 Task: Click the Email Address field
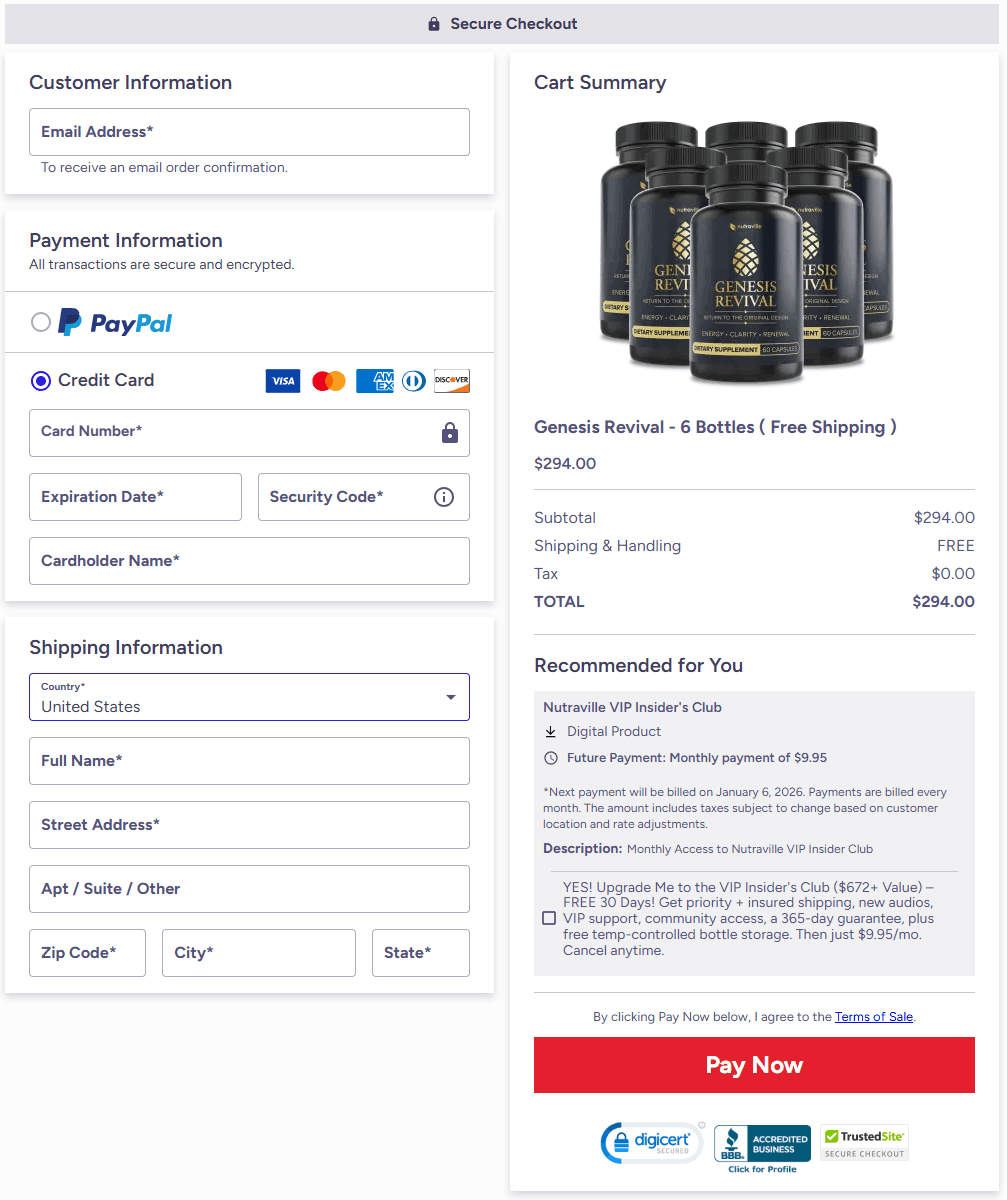point(249,132)
